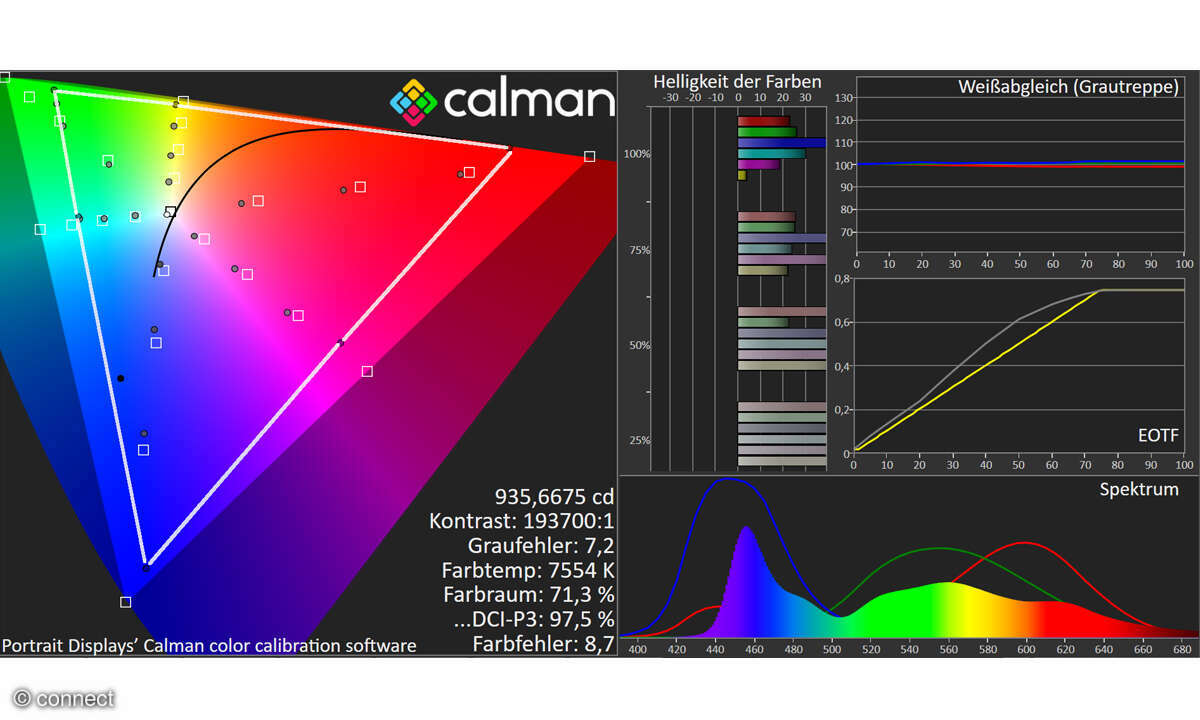This screenshot has width=1200, height=720.
Task: Click the Helligkeit der Farben chart title
Action: click(x=737, y=82)
